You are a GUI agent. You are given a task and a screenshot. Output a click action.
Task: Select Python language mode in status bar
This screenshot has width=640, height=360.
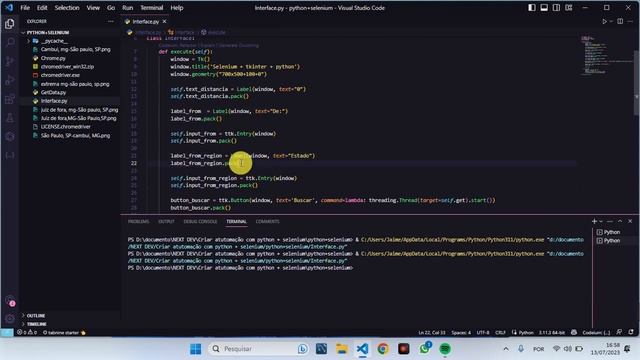coord(526,333)
